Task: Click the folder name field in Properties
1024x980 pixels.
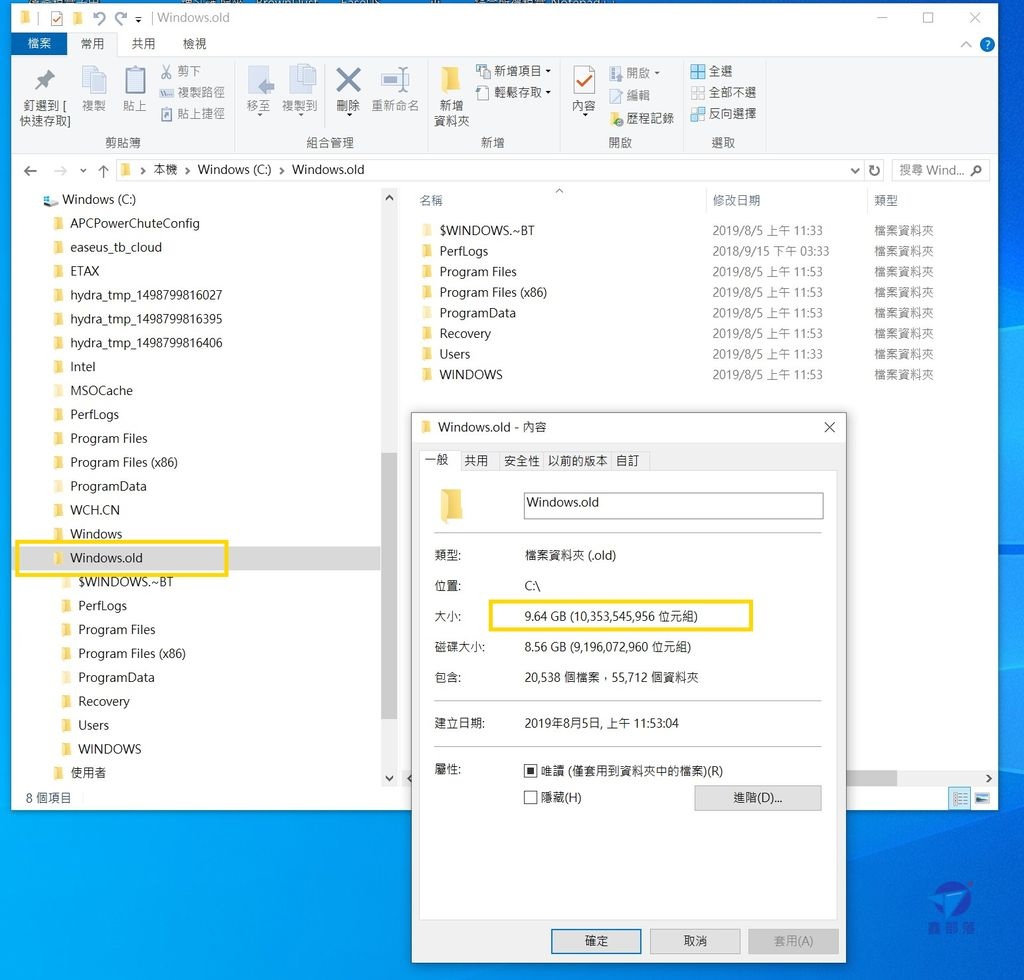Action: click(x=673, y=505)
